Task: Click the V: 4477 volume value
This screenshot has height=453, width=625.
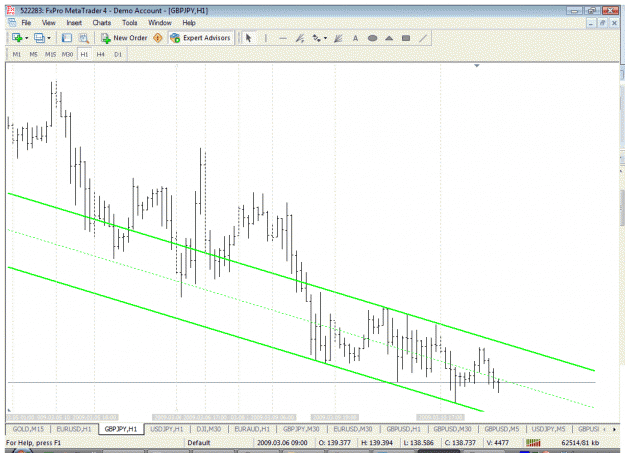Action: click(498, 443)
